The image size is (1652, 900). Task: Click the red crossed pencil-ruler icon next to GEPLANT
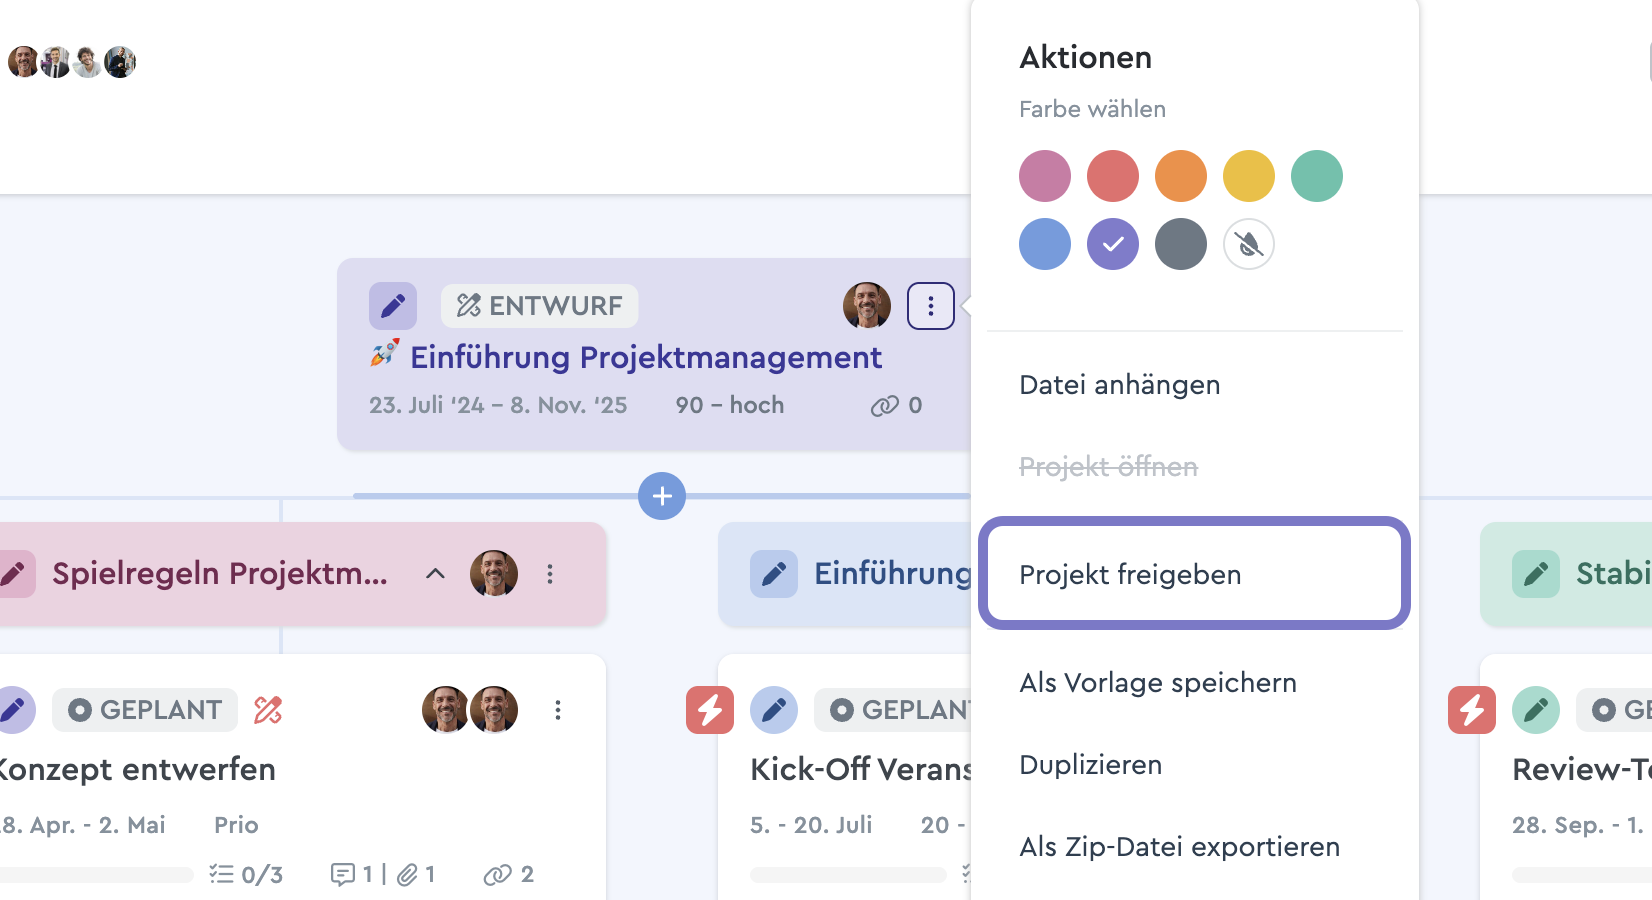pyautogui.click(x=268, y=710)
